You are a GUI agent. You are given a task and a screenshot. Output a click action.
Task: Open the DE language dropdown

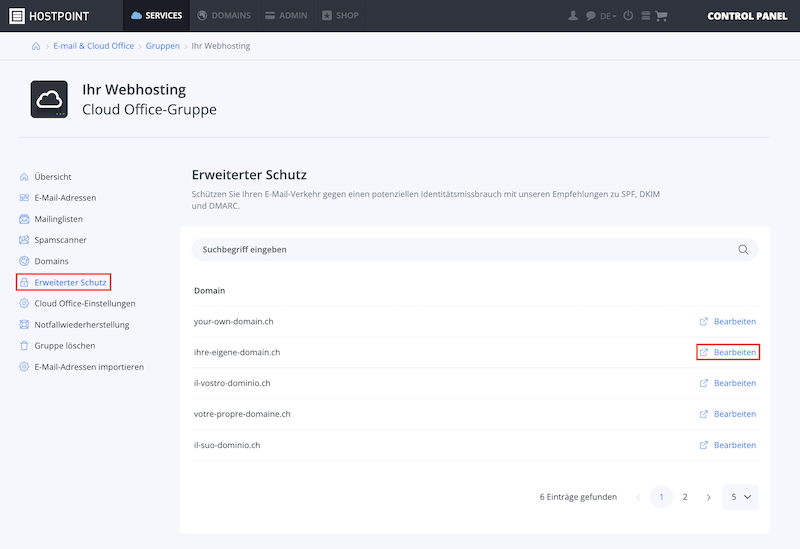point(608,16)
